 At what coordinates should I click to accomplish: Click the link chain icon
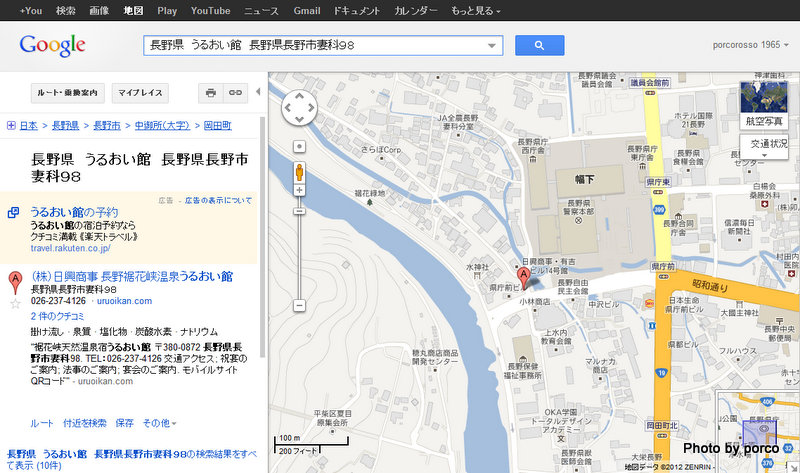pos(235,93)
